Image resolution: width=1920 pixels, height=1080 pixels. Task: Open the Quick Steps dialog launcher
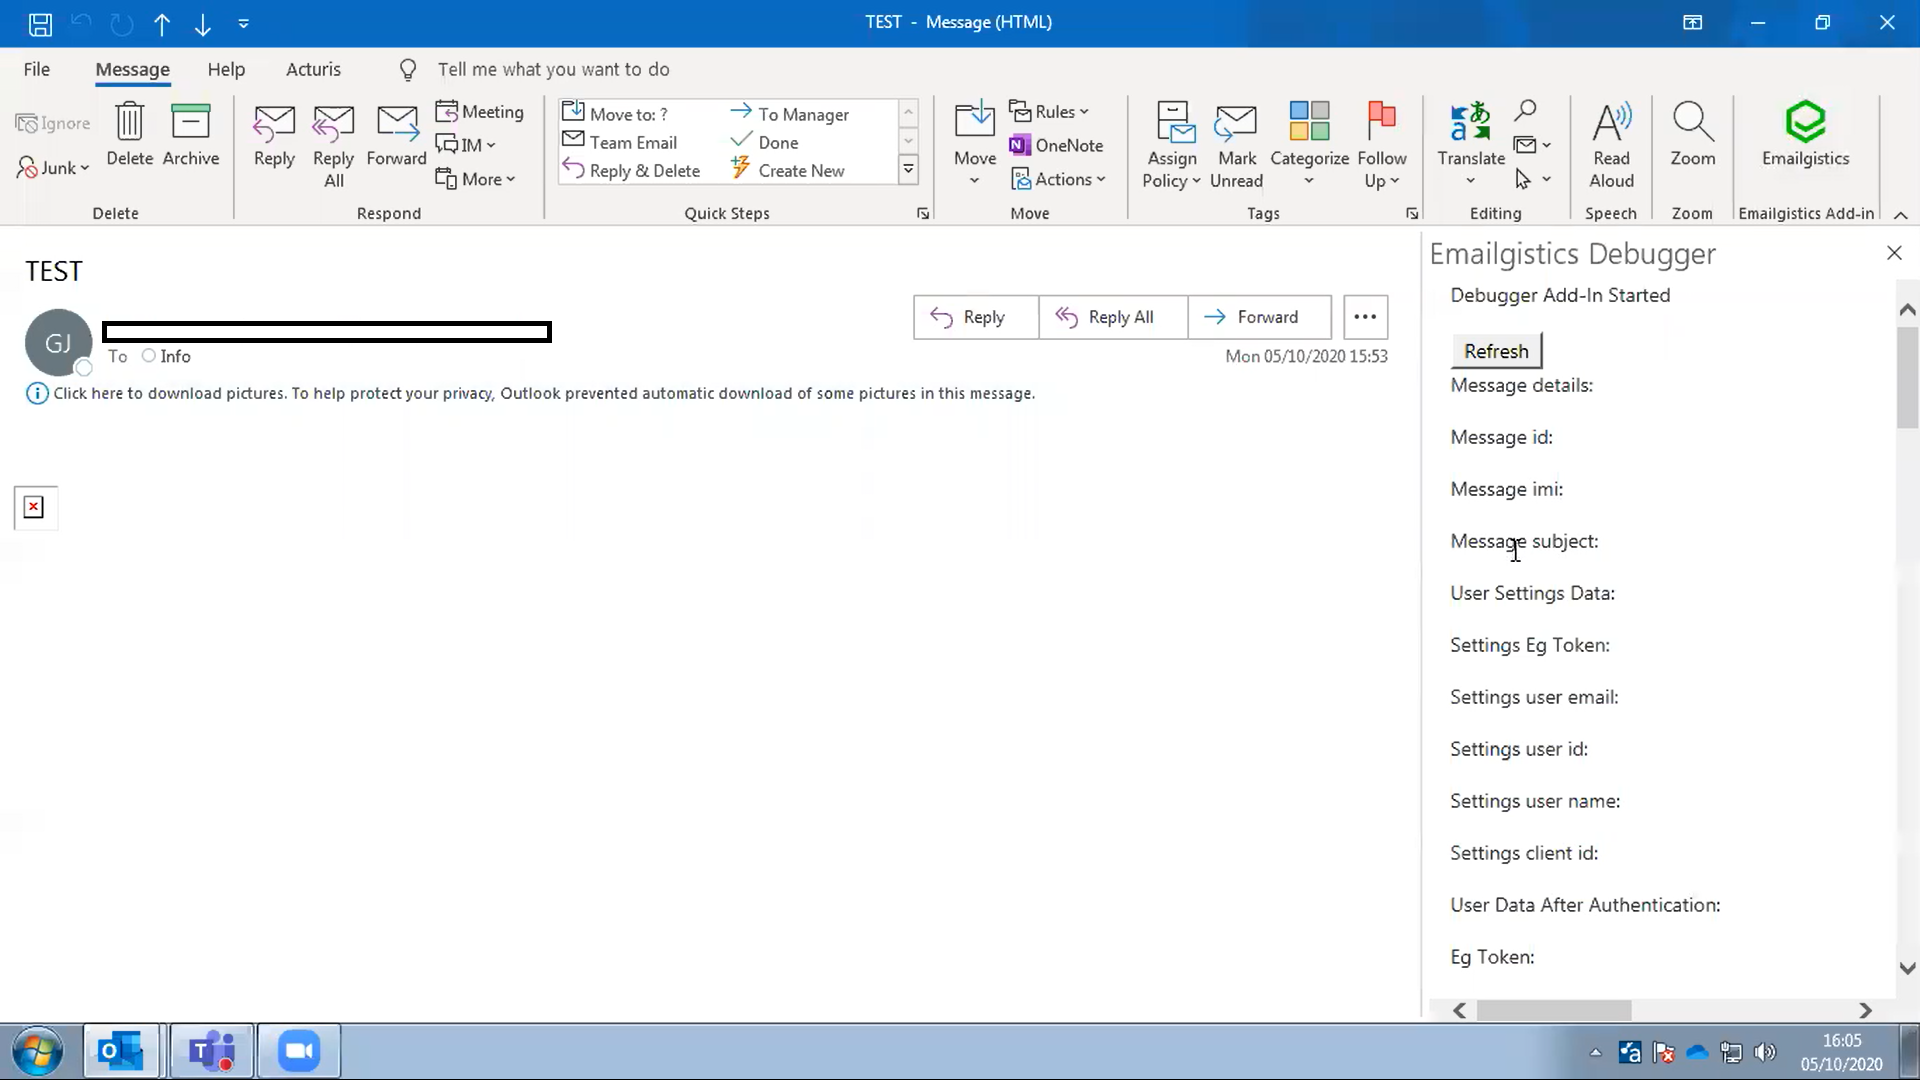pyautogui.click(x=923, y=213)
